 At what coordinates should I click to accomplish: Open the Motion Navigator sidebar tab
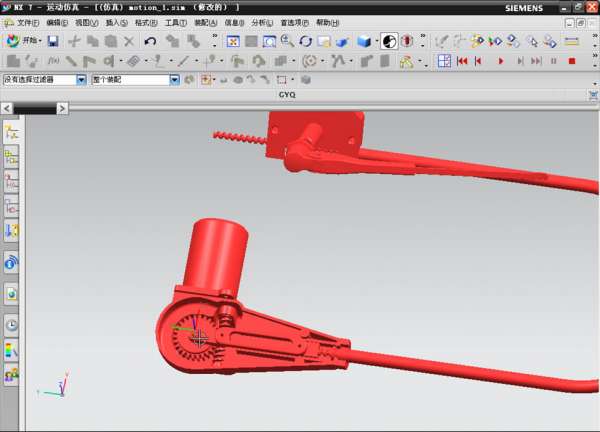coord(11,132)
